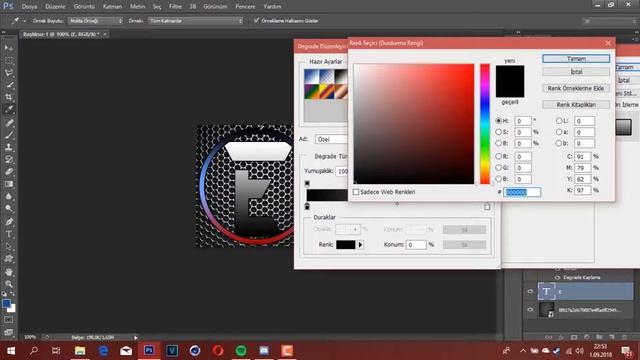Screen dimensions: 640x360
Task: Click Tamam in the color picker
Action: tap(576, 59)
